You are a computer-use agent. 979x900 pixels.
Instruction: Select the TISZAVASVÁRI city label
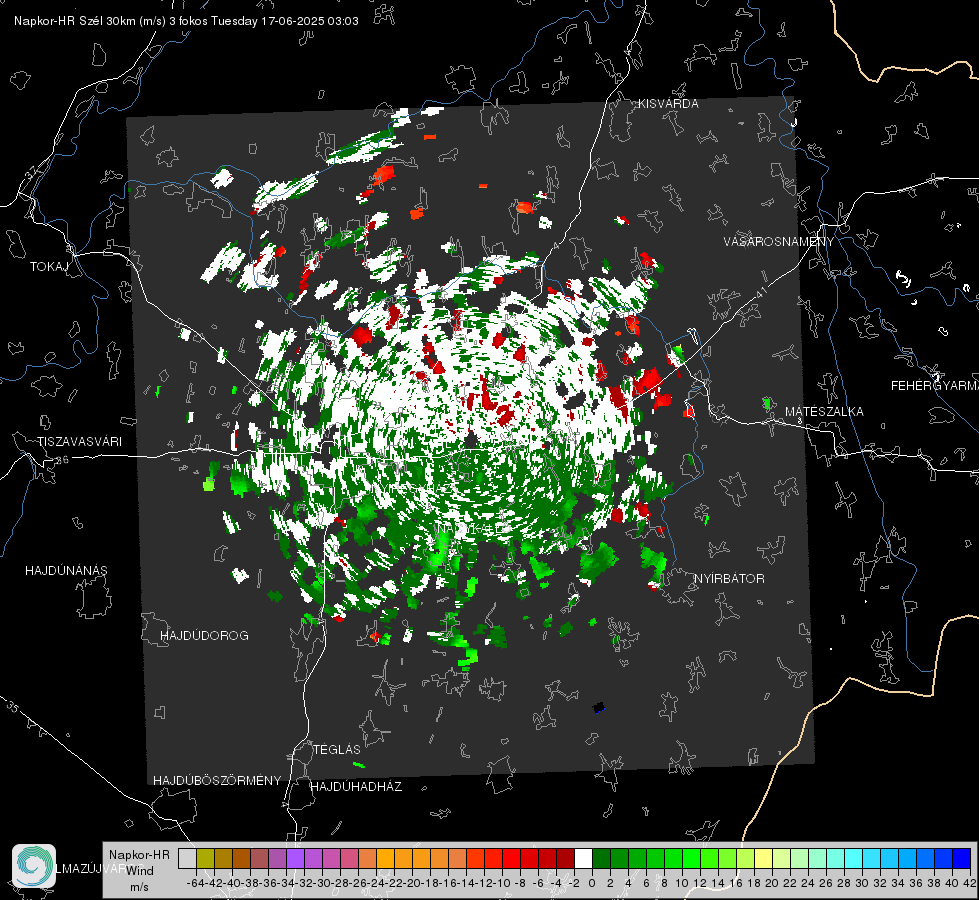click(x=79, y=442)
